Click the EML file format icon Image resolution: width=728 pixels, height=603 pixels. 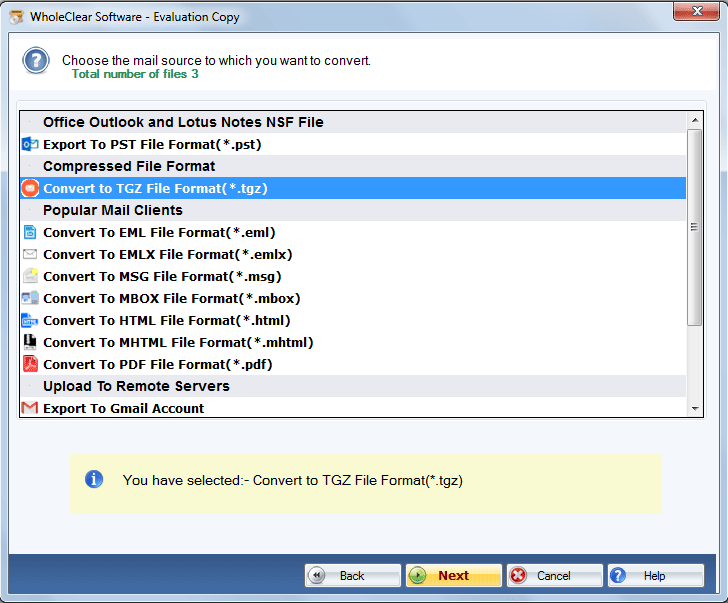(x=30, y=232)
